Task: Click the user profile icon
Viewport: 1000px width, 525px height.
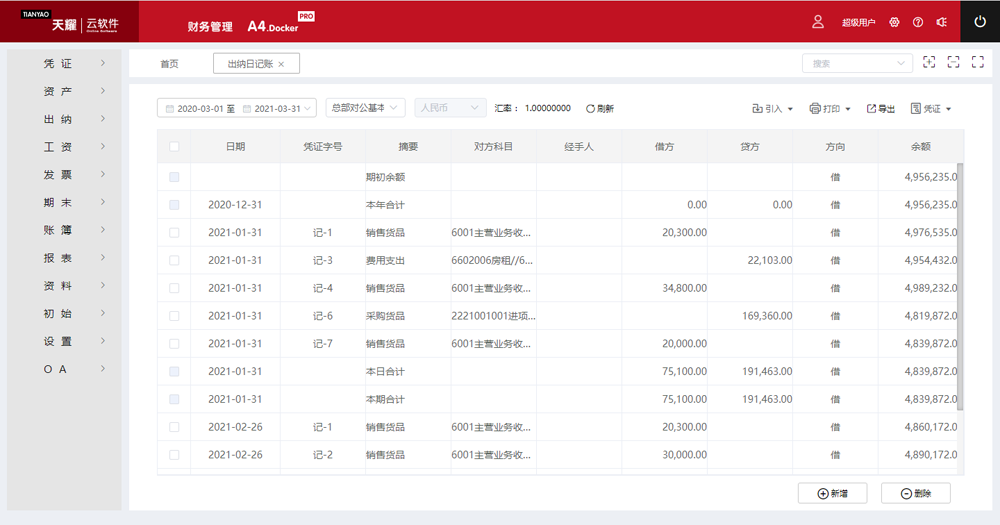Action: pyautogui.click(x=818, y=22)
